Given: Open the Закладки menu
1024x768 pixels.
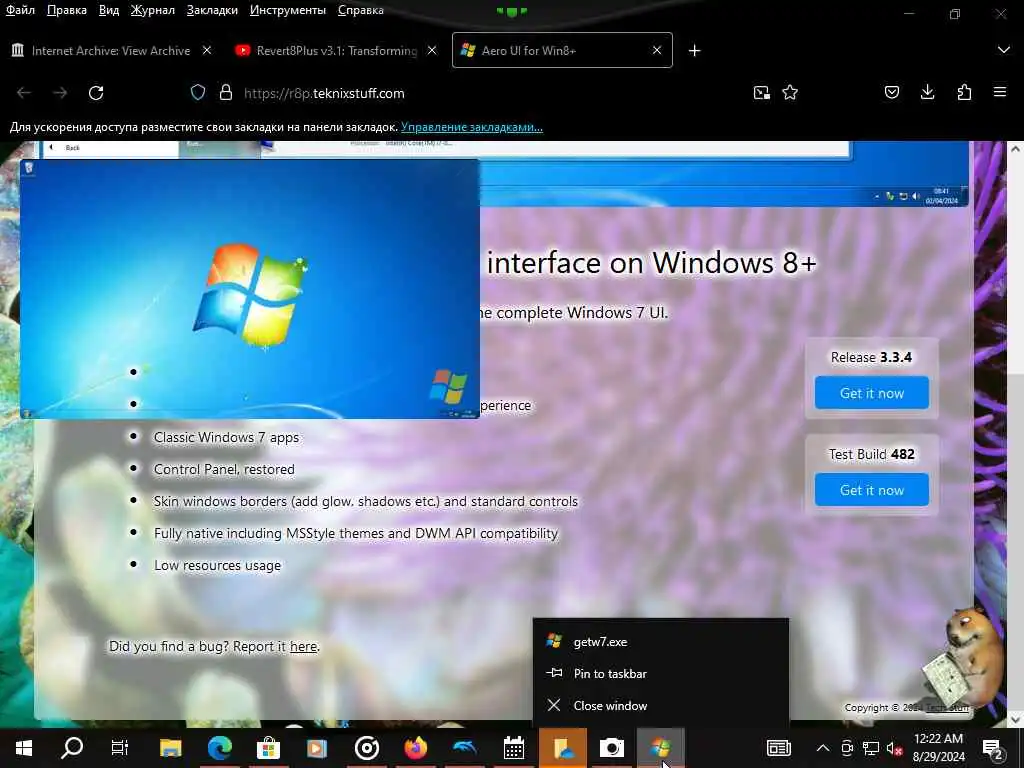Looking at the screenshot, I should (x=212, y=10).
